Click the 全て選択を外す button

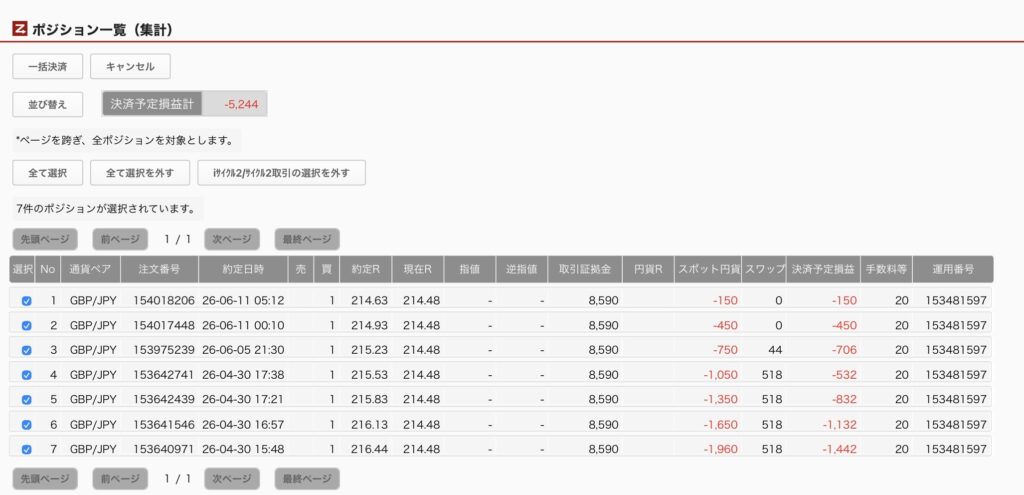140,173
